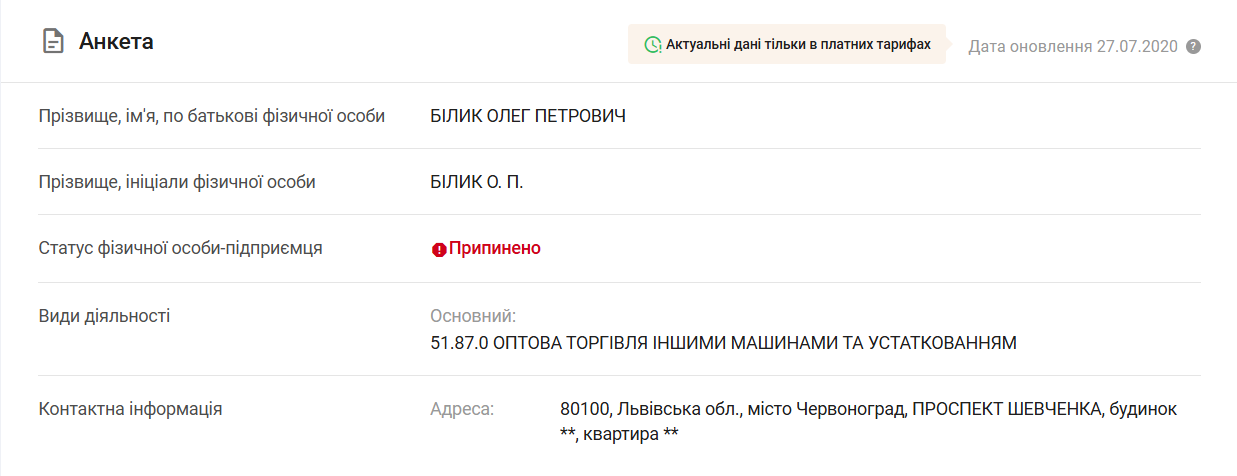Click the red warning icon beside Припинено
Viewport: 1237px width, 476px height.
pos(439,249)
